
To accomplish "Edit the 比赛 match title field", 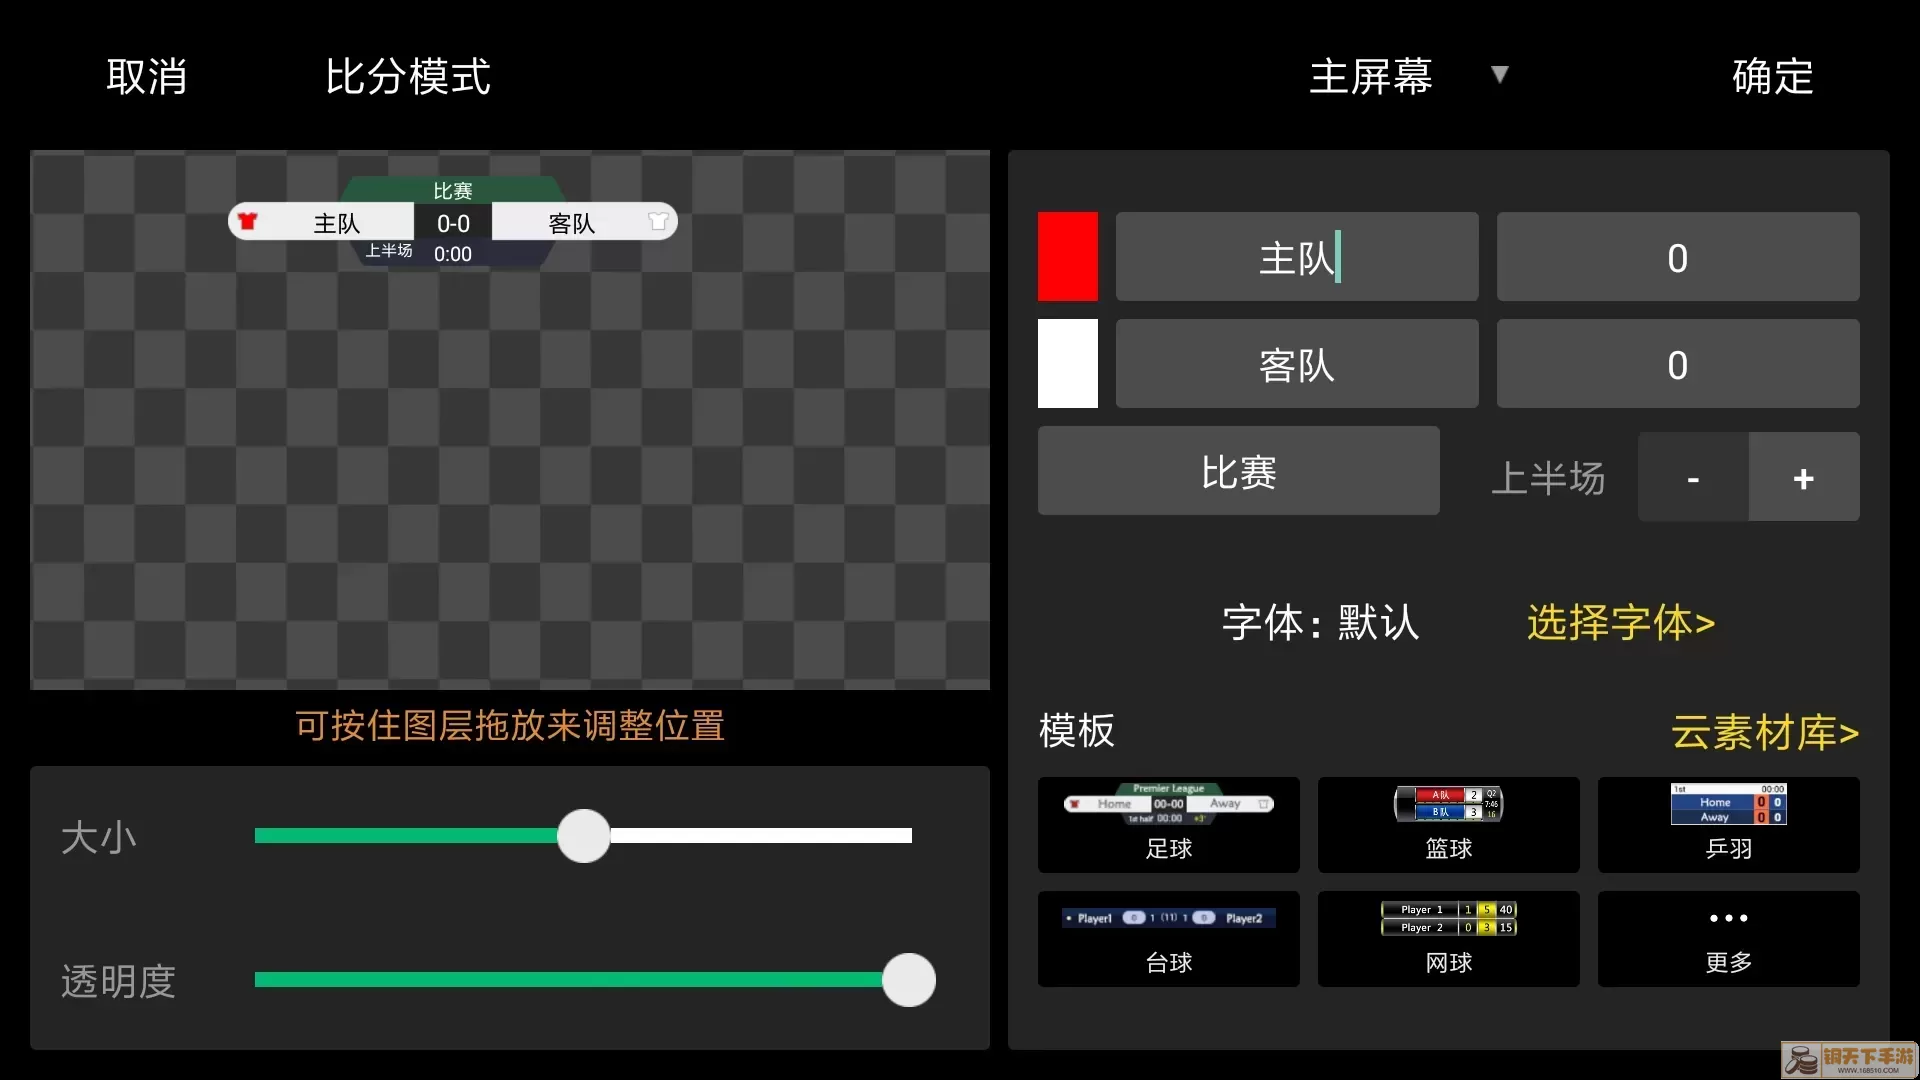I will point(1238,471).
